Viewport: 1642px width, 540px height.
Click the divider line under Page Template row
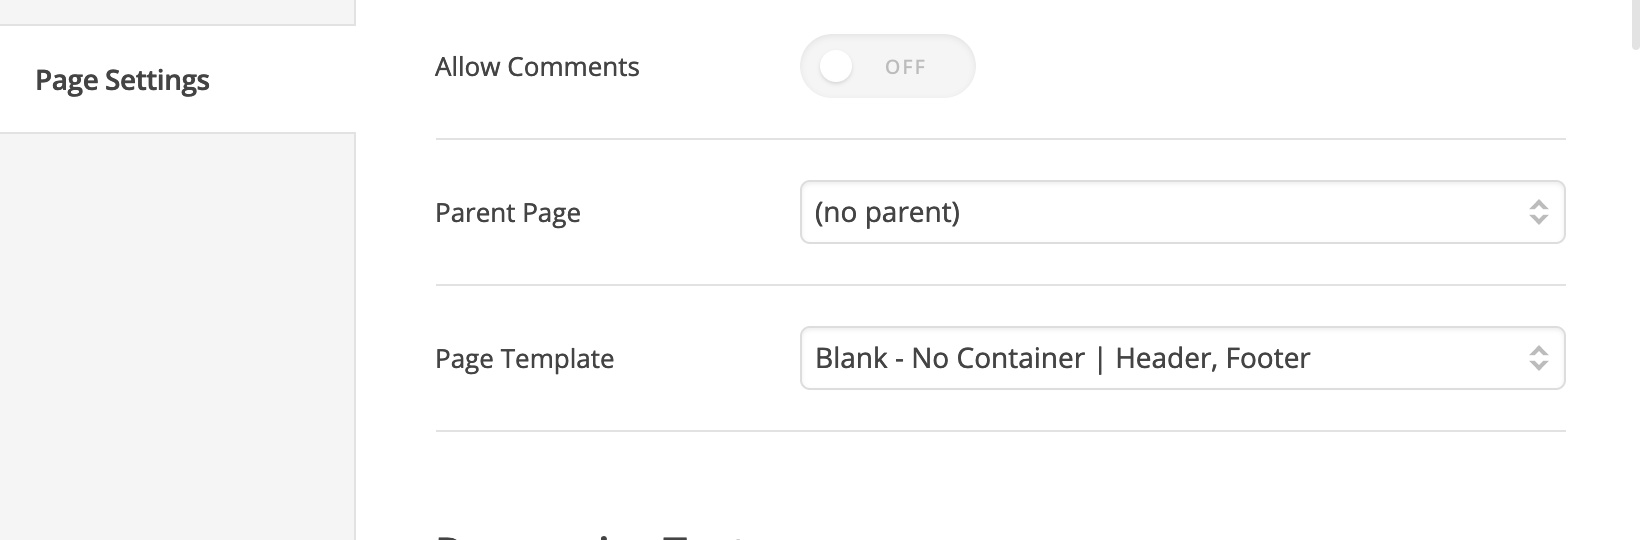coord(1000,431)
